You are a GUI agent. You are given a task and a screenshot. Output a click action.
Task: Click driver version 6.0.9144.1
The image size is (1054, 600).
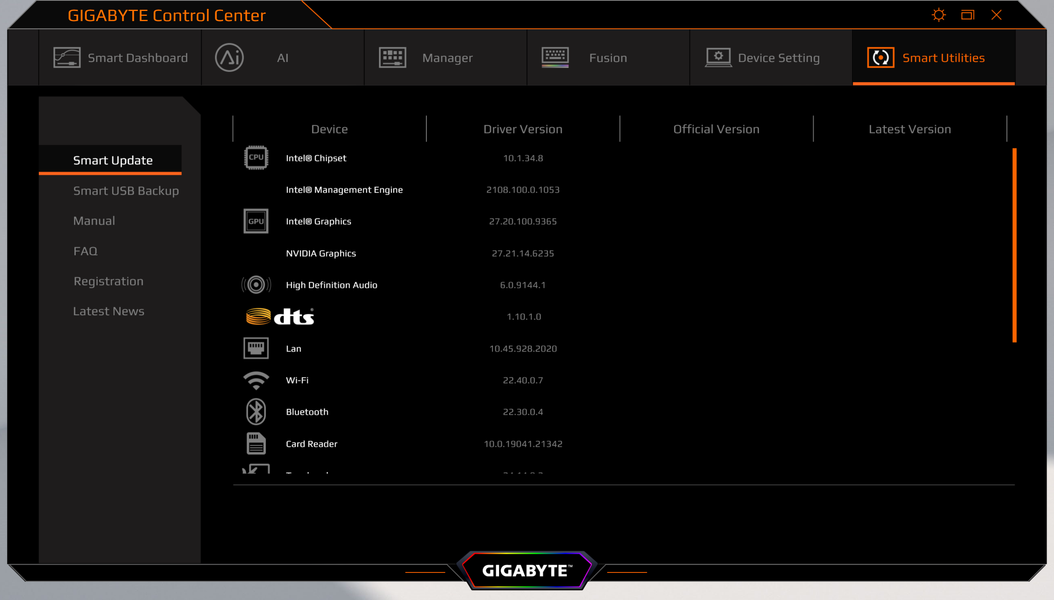tap(523, 285)
